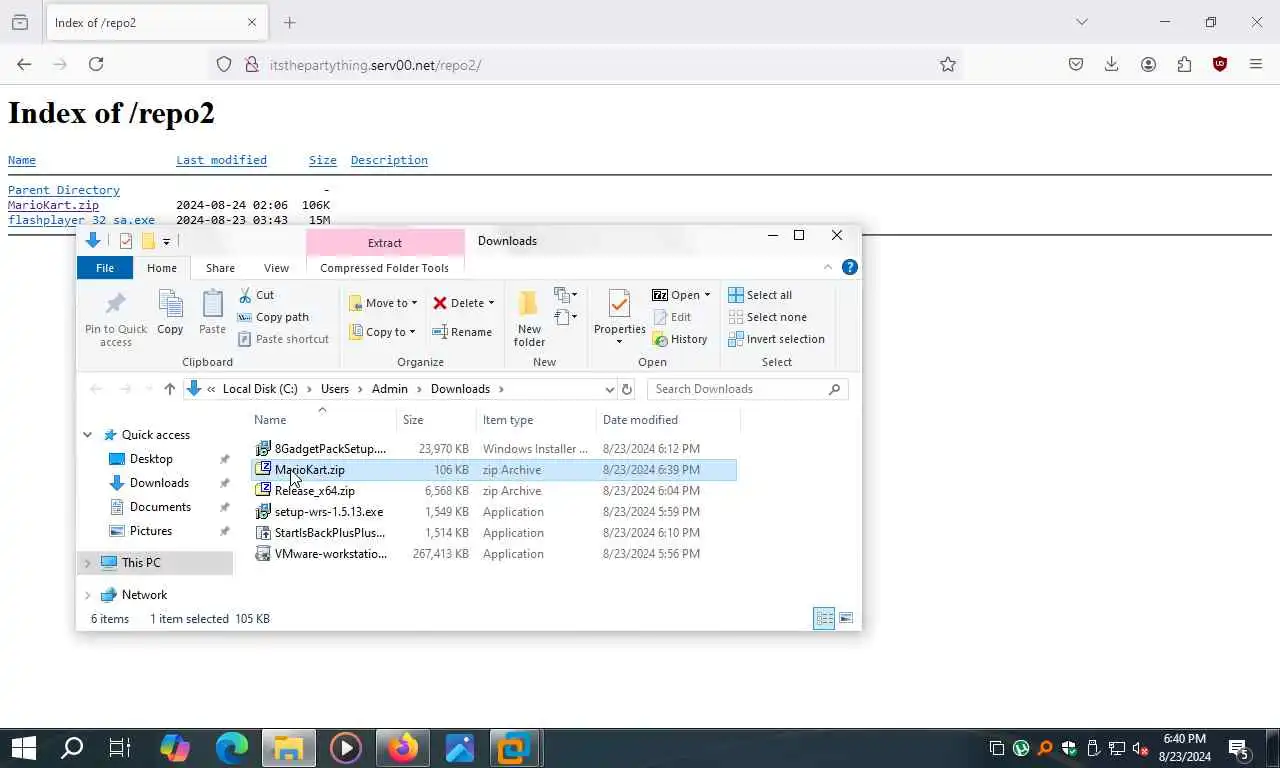Click Select all in the ribbon
The image size is (1280, 768).
760,295
